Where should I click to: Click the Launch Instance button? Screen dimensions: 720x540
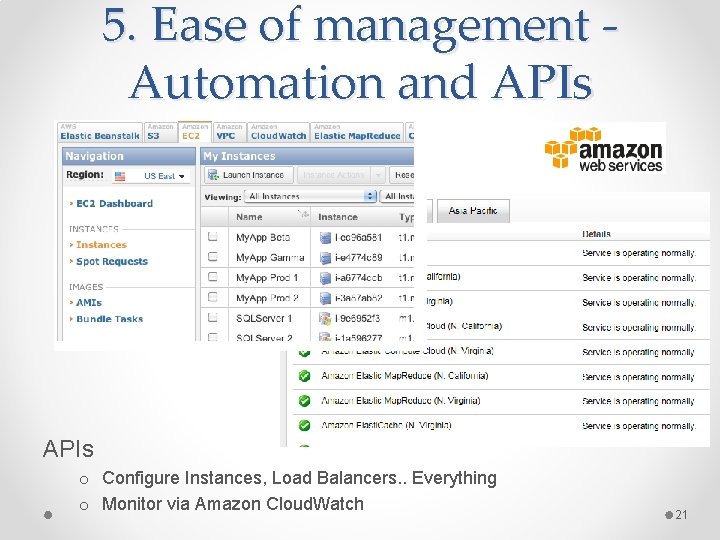[248, 175]
